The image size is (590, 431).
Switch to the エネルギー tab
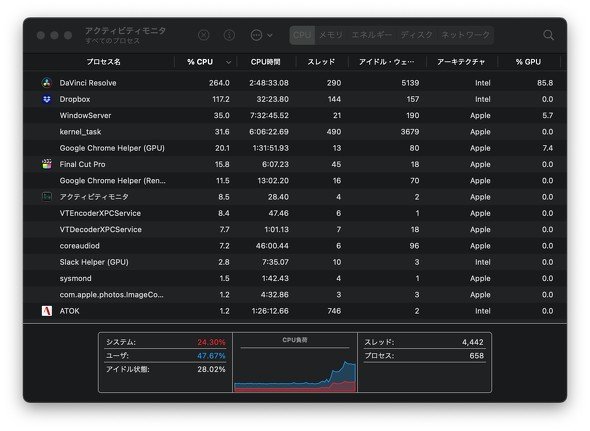(x=371, y=35)
